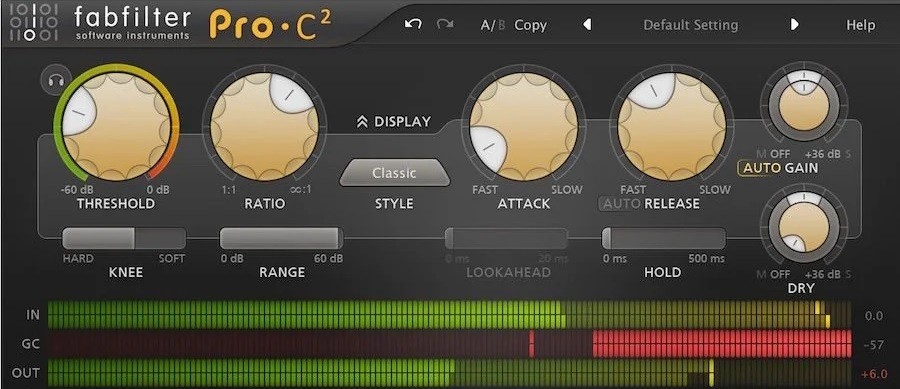This screenshot has height=389, width=900.
Task: Click the Knee slider
Action: (124, 238)
